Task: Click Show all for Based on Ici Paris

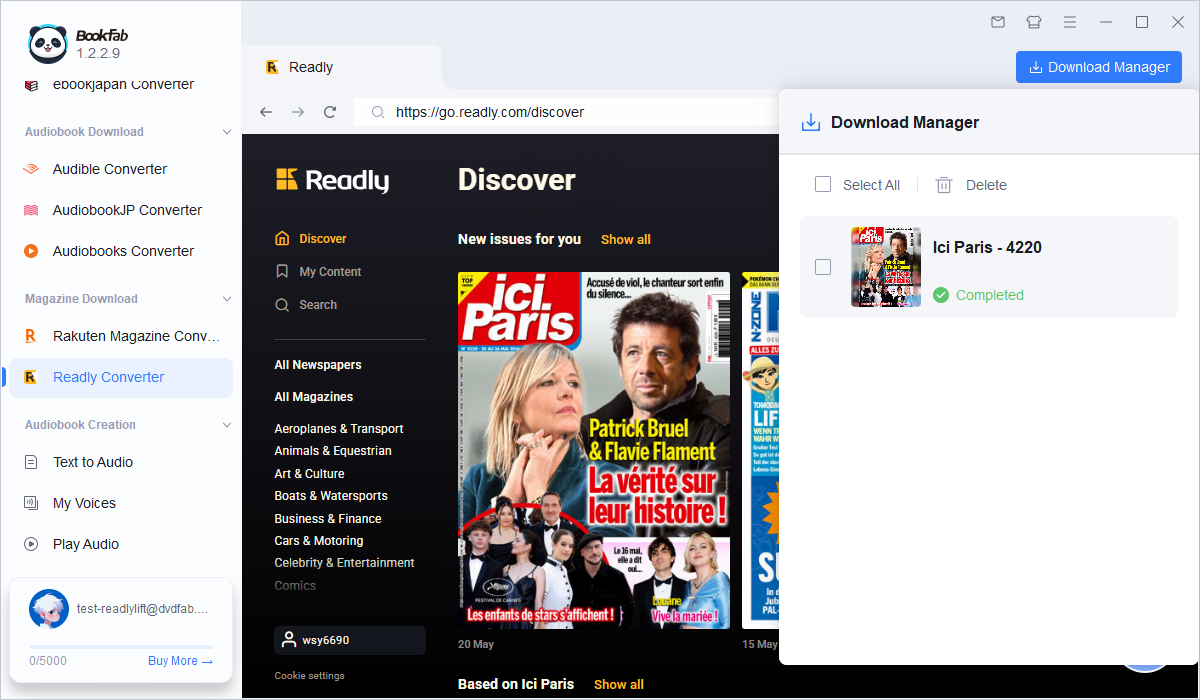Action: pyautogui.click(x=619, y=684)
